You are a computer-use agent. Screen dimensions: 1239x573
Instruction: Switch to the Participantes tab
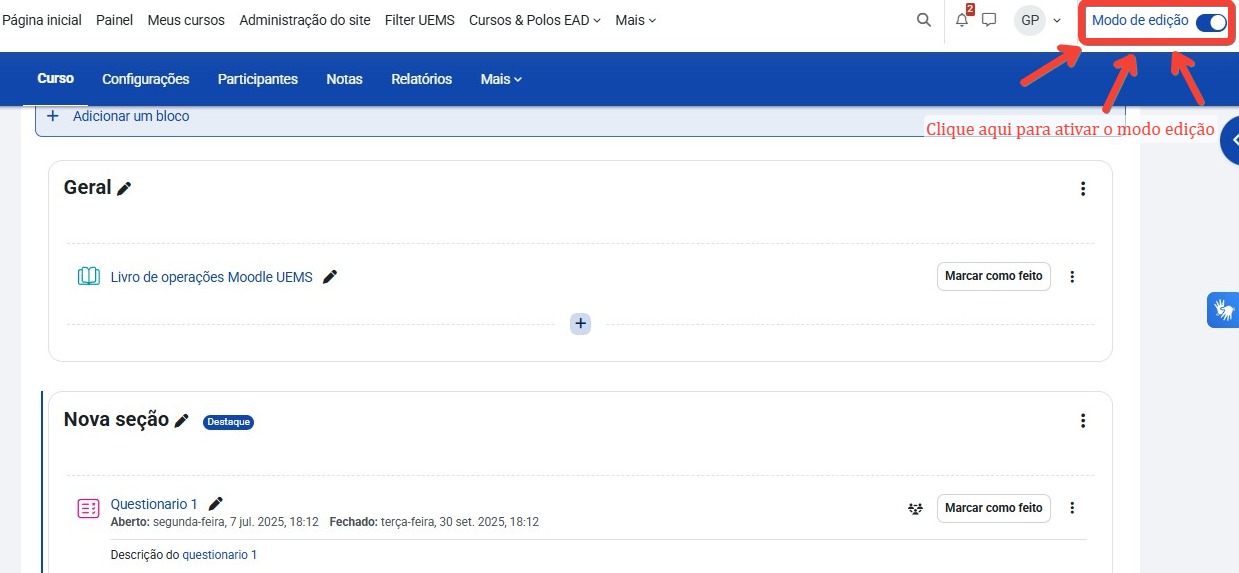(258, 79)
